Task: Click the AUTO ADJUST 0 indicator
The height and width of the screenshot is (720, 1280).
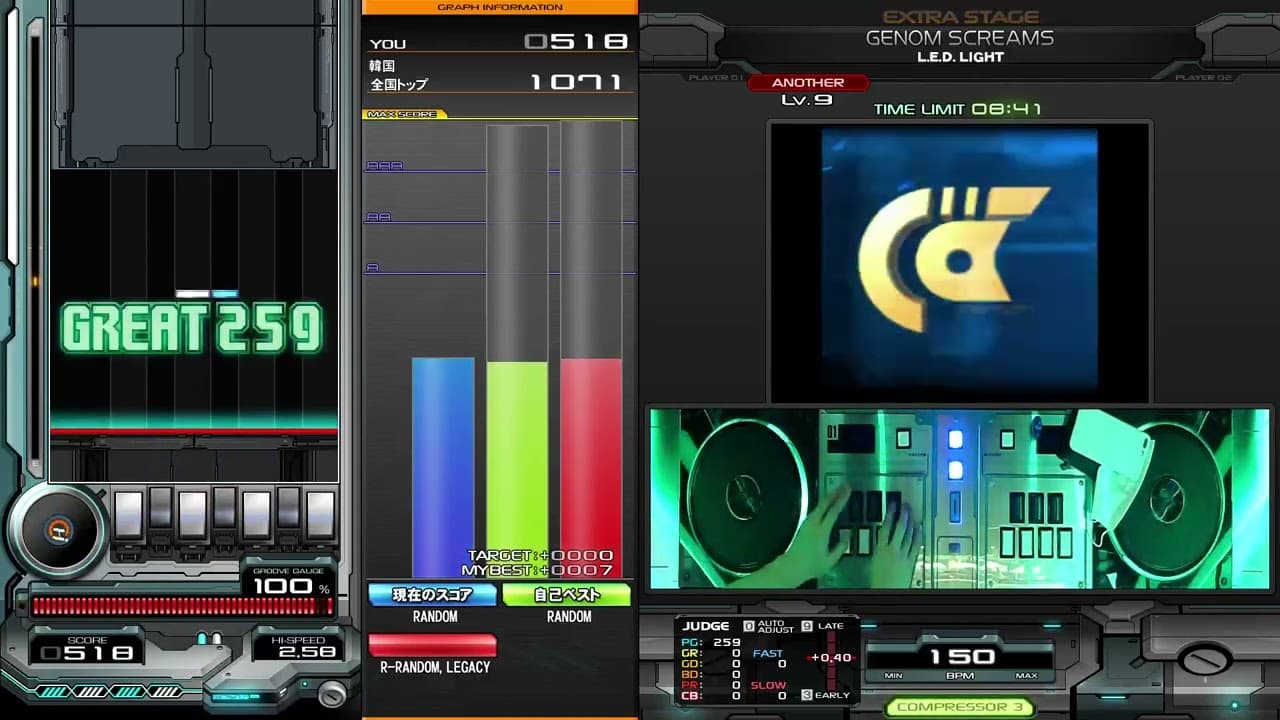Action: (x=767, y=626)
